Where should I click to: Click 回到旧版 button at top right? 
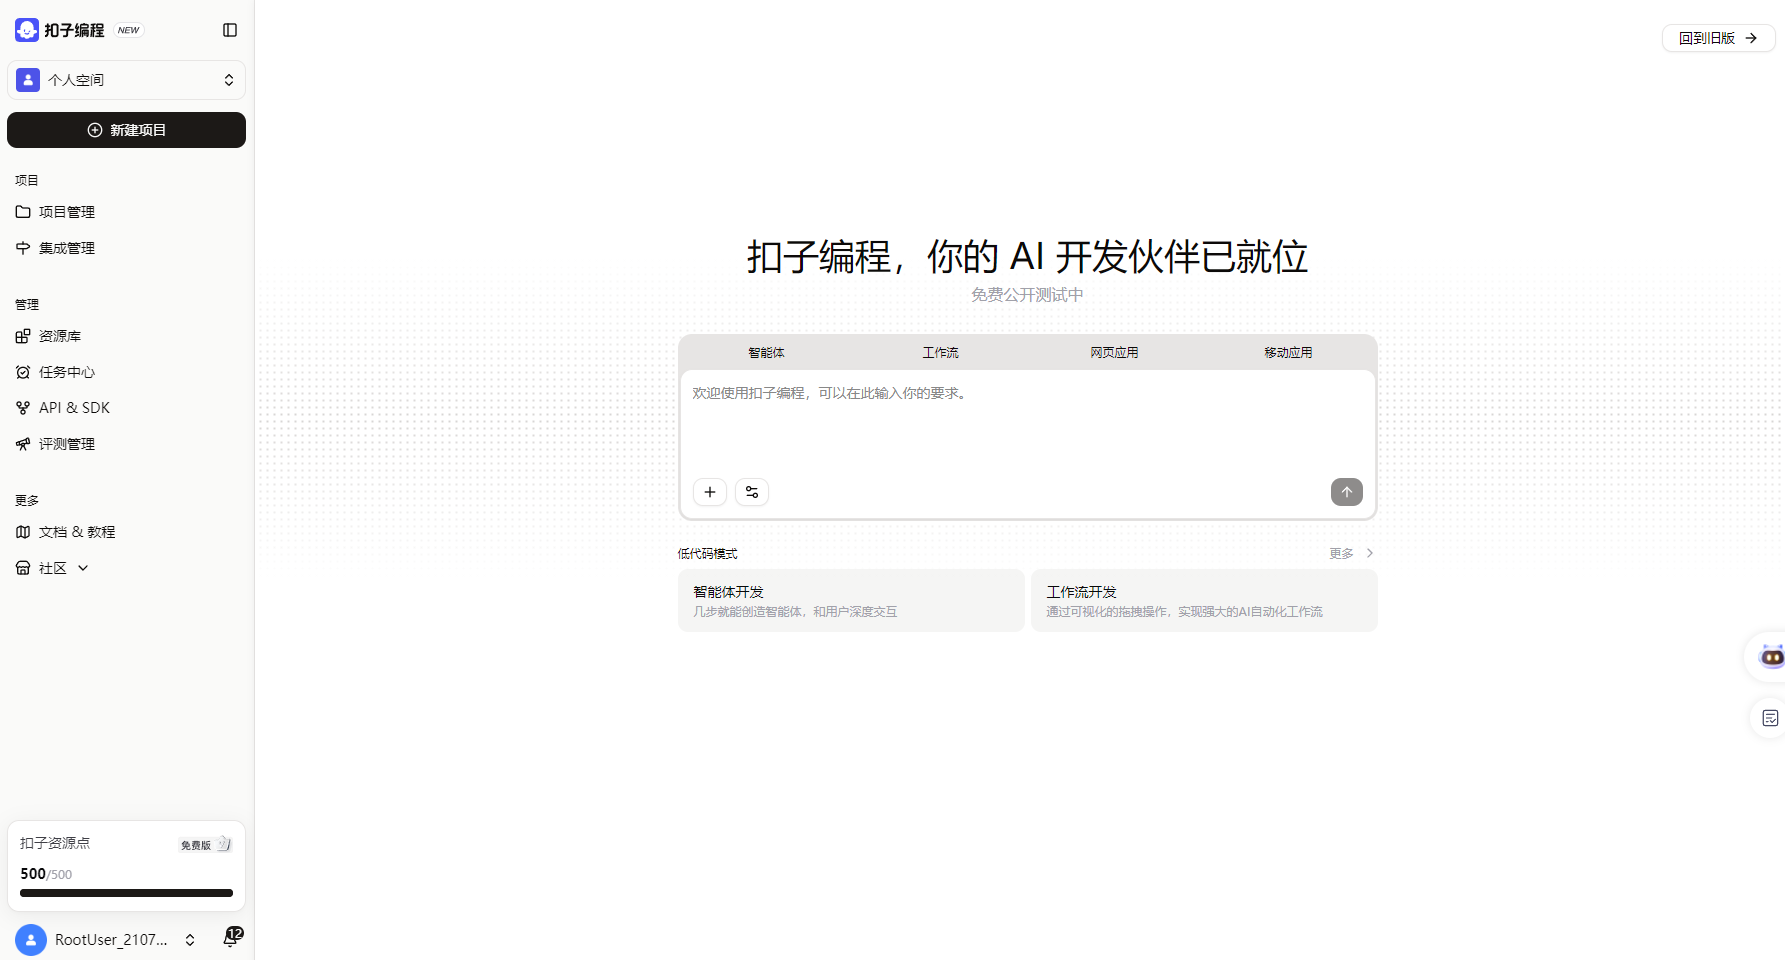[x=1718, y=38]
